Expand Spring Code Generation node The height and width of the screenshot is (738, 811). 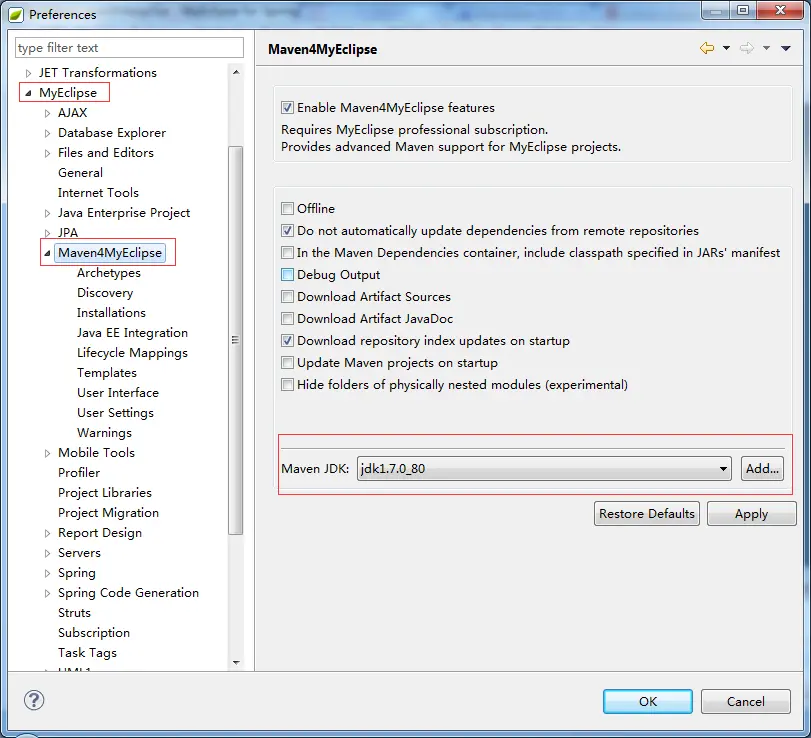point(48,593)
